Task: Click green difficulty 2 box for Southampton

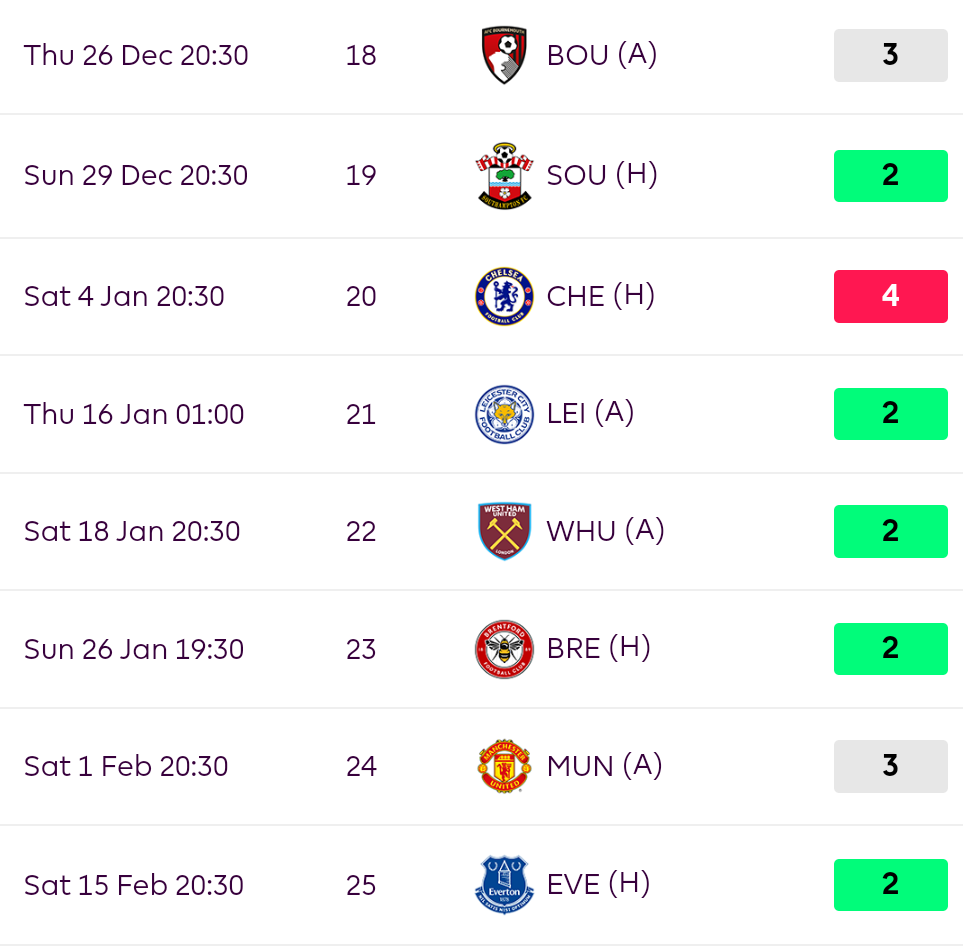Action: click(891, 176)
